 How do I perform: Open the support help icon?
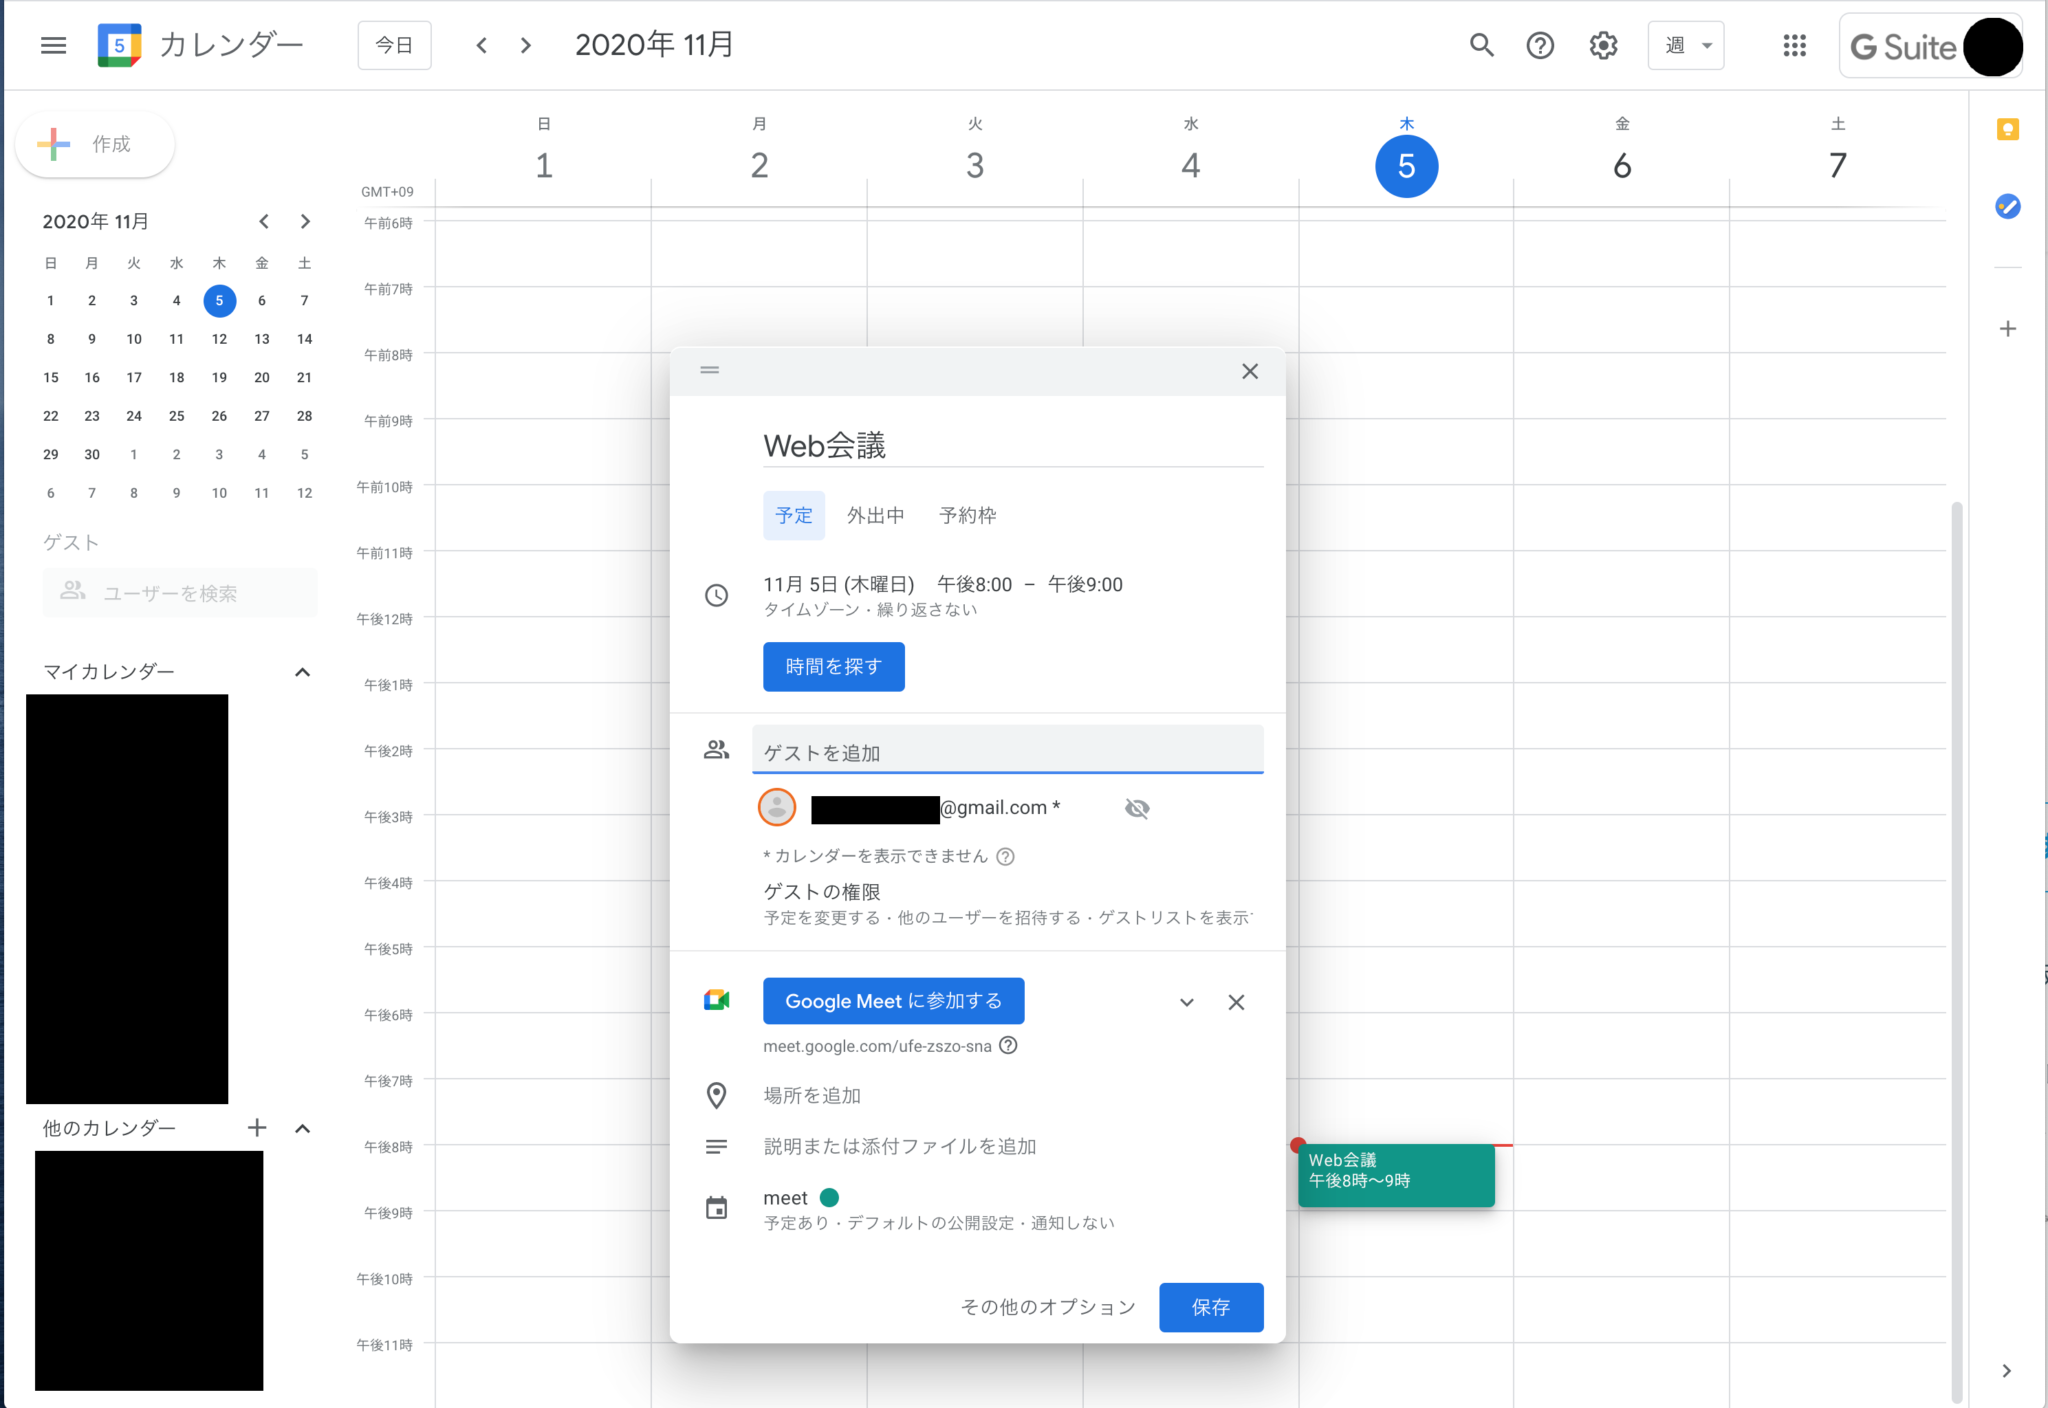[1540, 45]
